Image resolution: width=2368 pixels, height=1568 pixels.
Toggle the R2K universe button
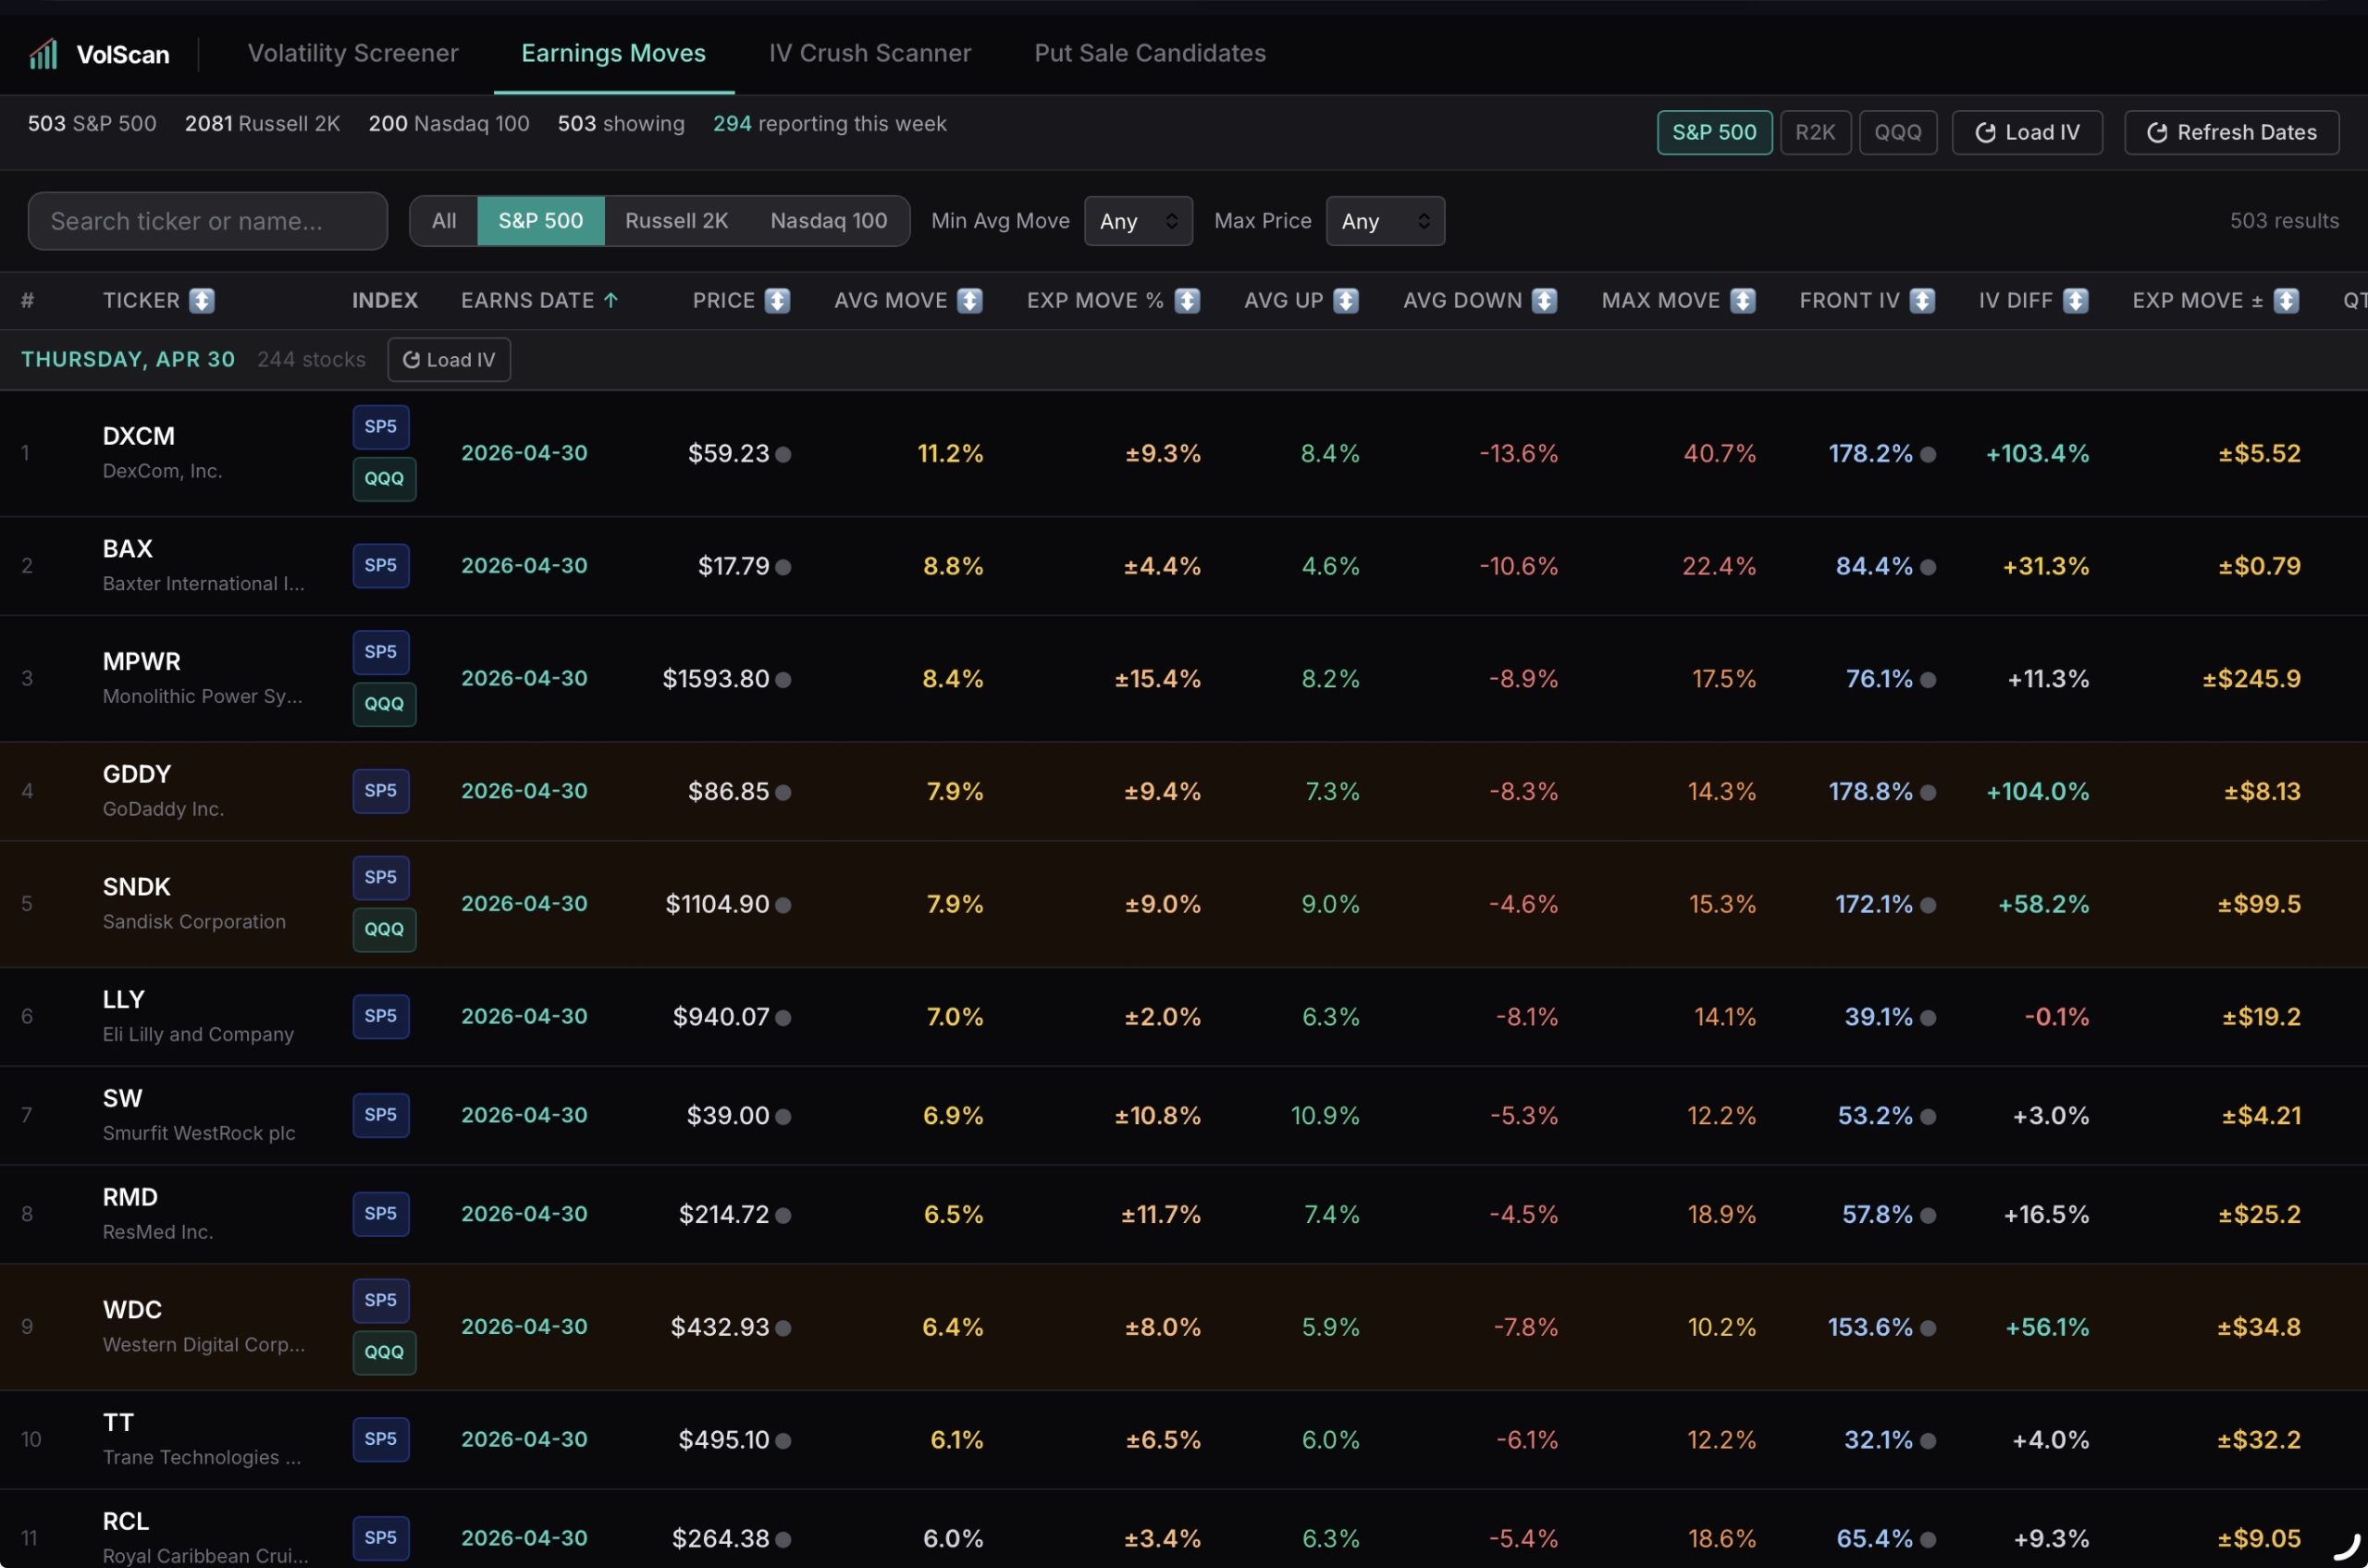[1815, 133]
